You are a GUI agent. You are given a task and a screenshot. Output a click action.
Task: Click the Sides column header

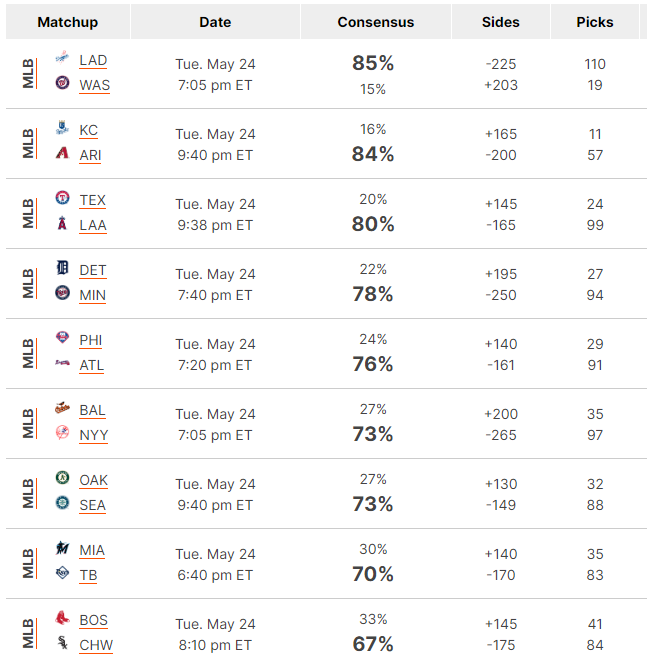500,22
